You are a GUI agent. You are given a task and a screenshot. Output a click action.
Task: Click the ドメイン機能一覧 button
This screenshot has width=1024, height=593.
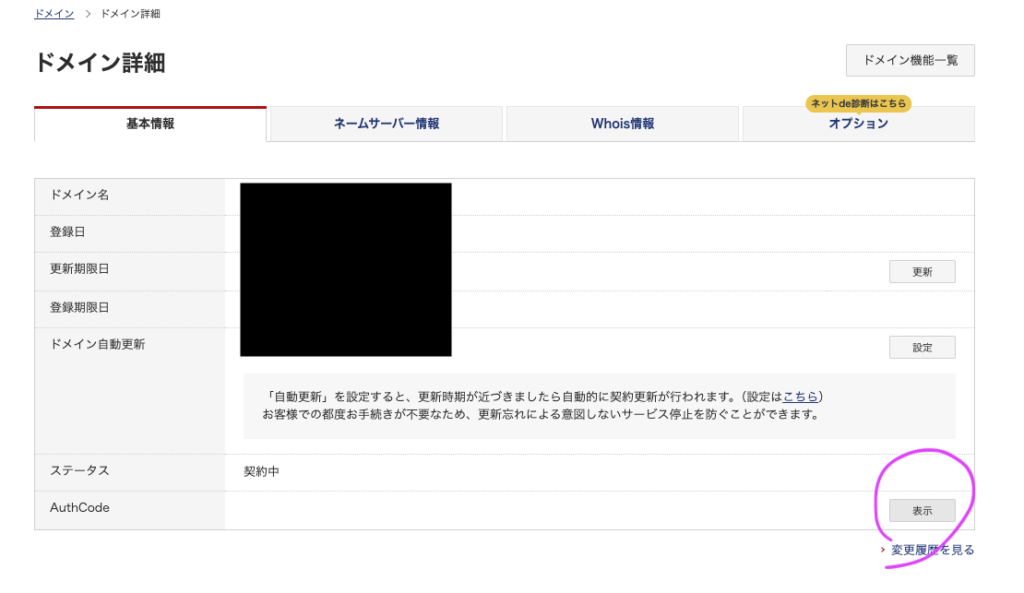(x=910, y=60)
